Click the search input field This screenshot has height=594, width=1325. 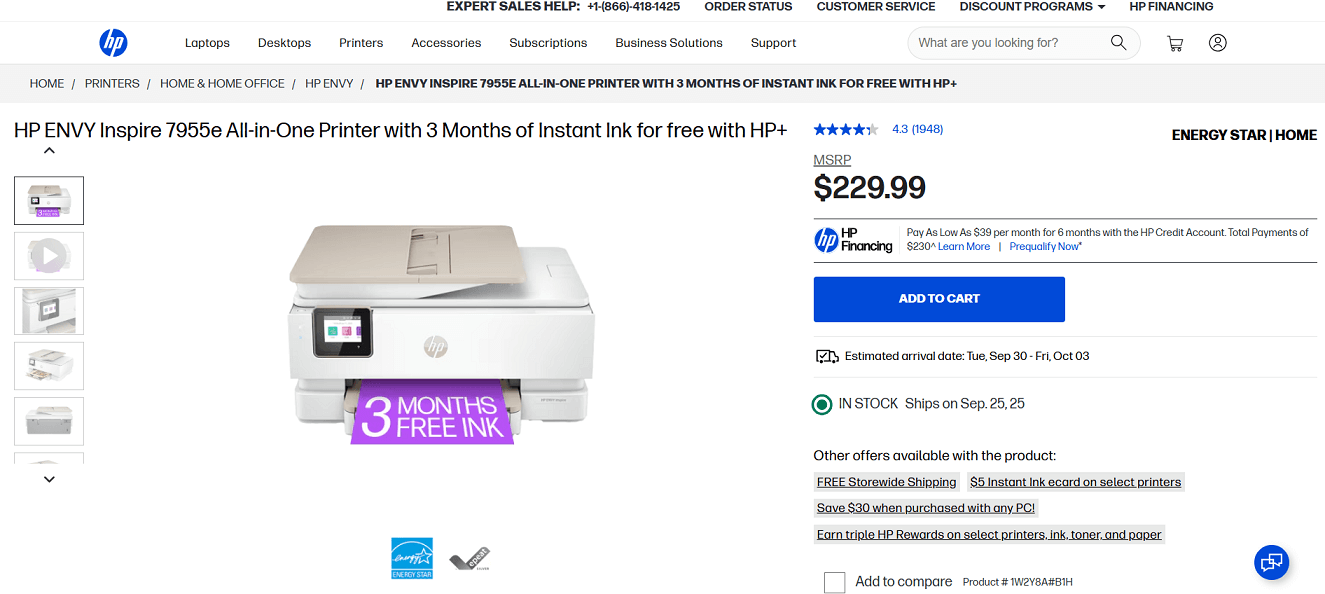click(x=1005, y=42)
